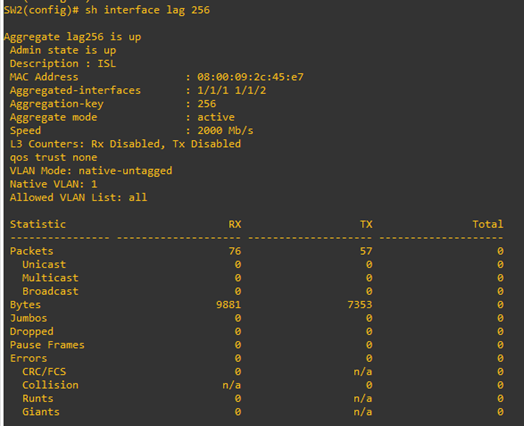Screen dimensions: 524x426
Task: Click the 'qos trust none' line
Action: (53, 157)
